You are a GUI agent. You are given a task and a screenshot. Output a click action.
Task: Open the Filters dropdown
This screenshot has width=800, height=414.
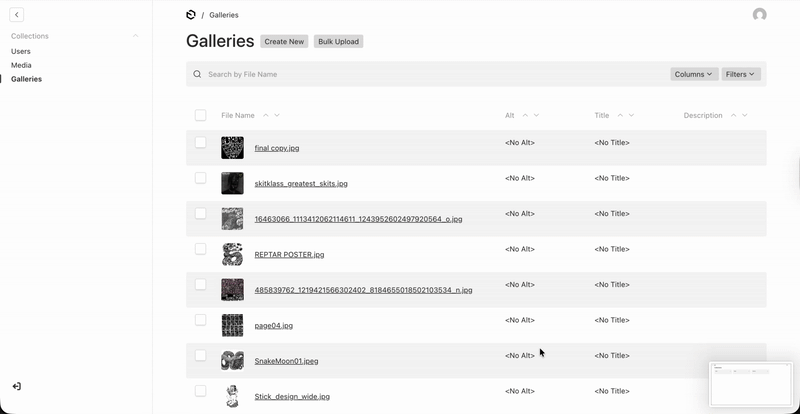[x=741, y=74]
